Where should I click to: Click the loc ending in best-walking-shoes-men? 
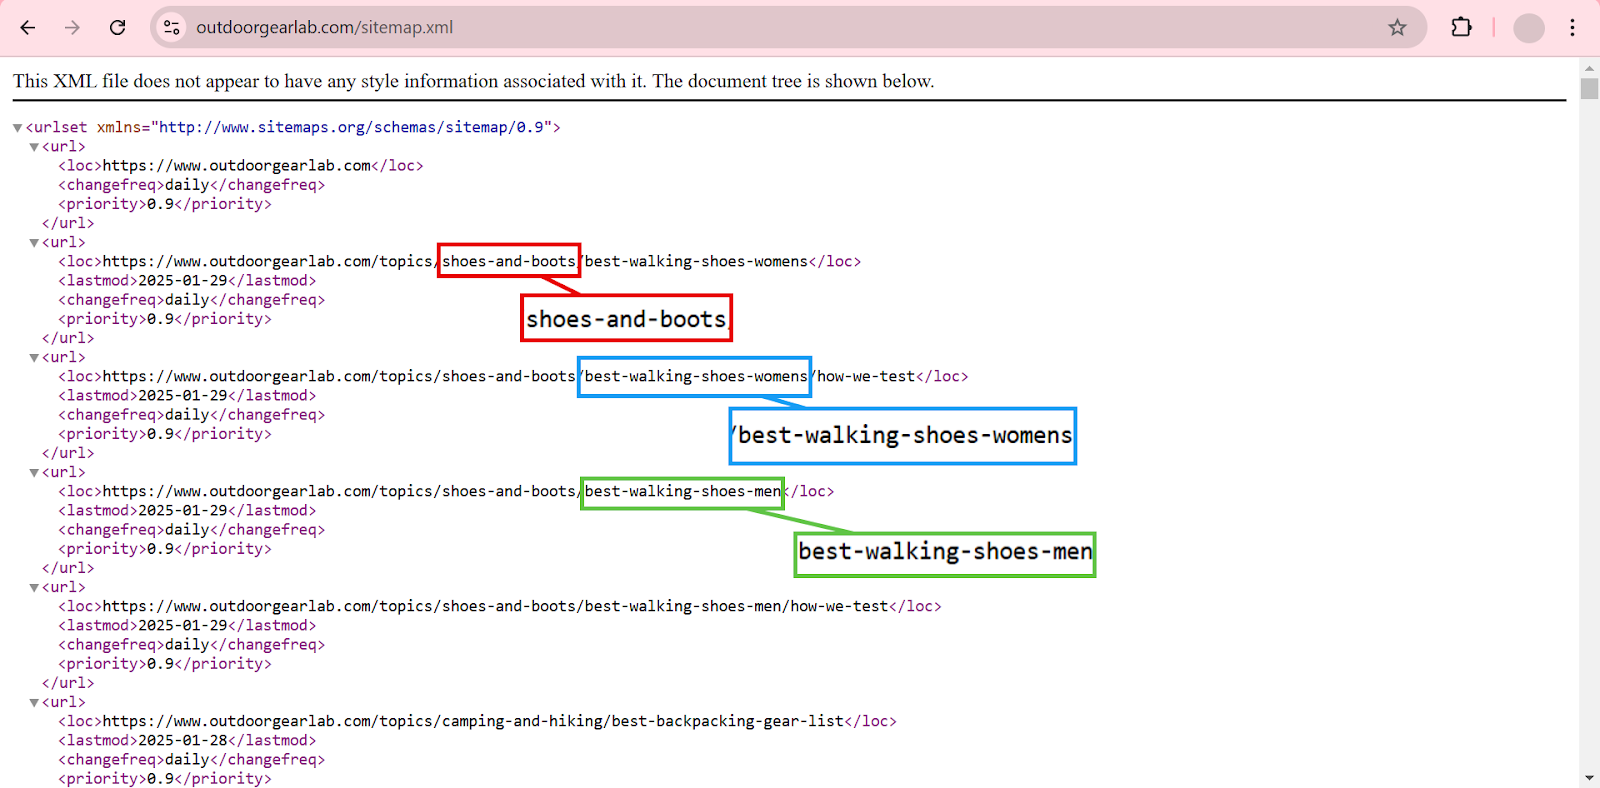(446, 492)
